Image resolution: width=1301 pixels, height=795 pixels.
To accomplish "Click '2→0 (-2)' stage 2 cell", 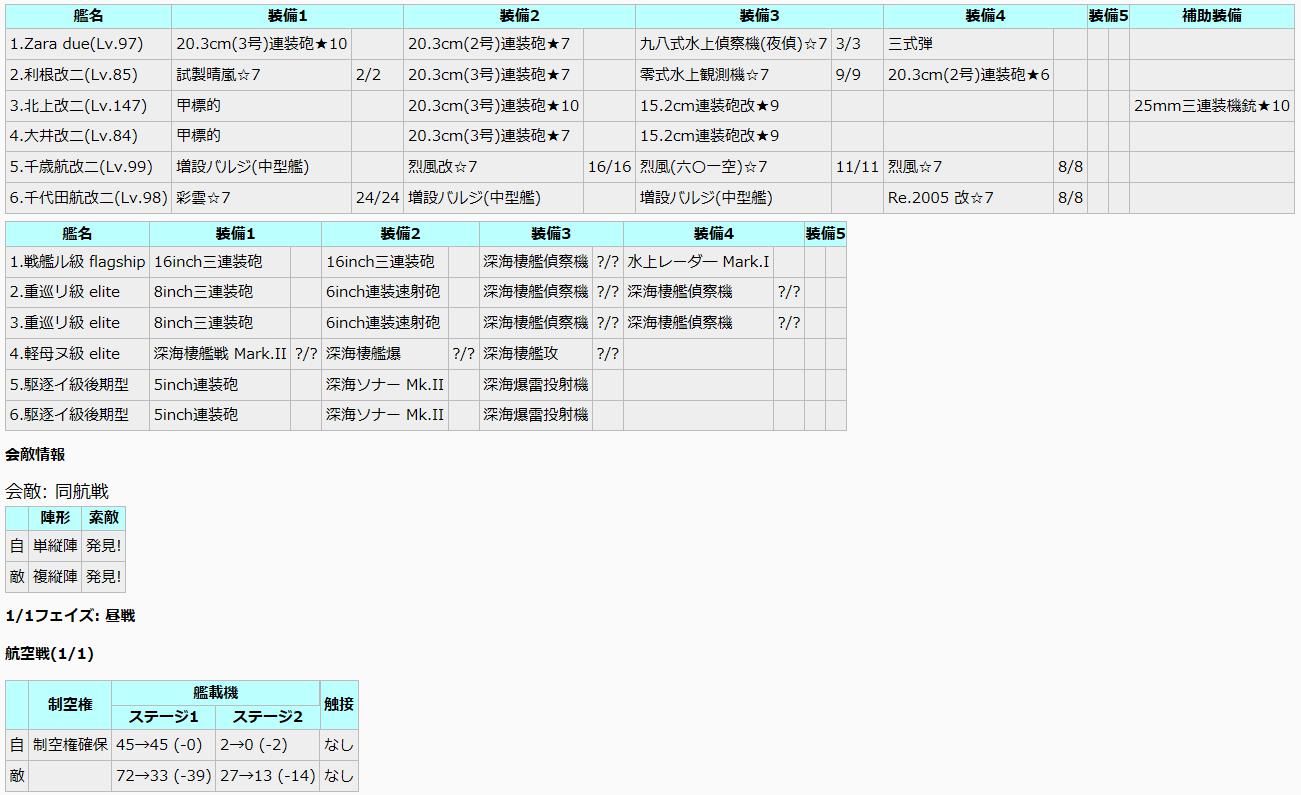I will (x=267, y=745).
